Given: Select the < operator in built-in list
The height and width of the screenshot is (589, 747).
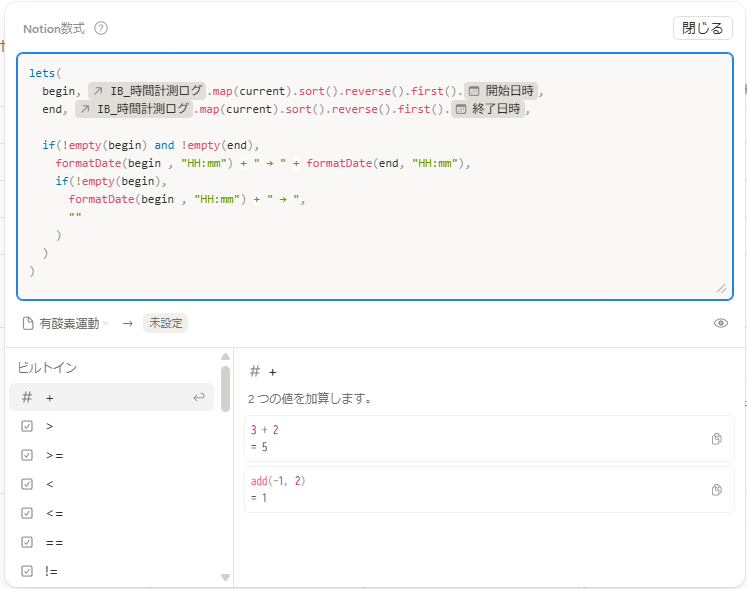Looking at the screenshot, I should coord(111,484).
